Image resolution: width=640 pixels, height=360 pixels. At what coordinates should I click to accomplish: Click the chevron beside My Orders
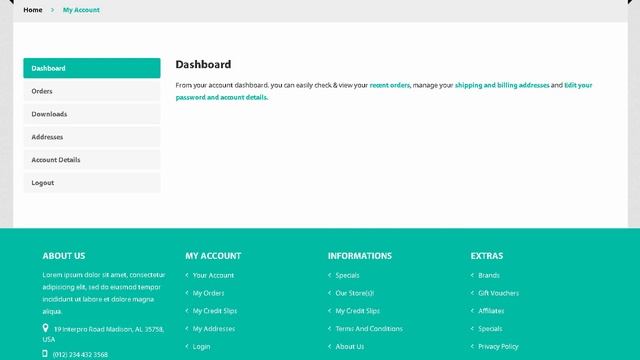[187, 293]
